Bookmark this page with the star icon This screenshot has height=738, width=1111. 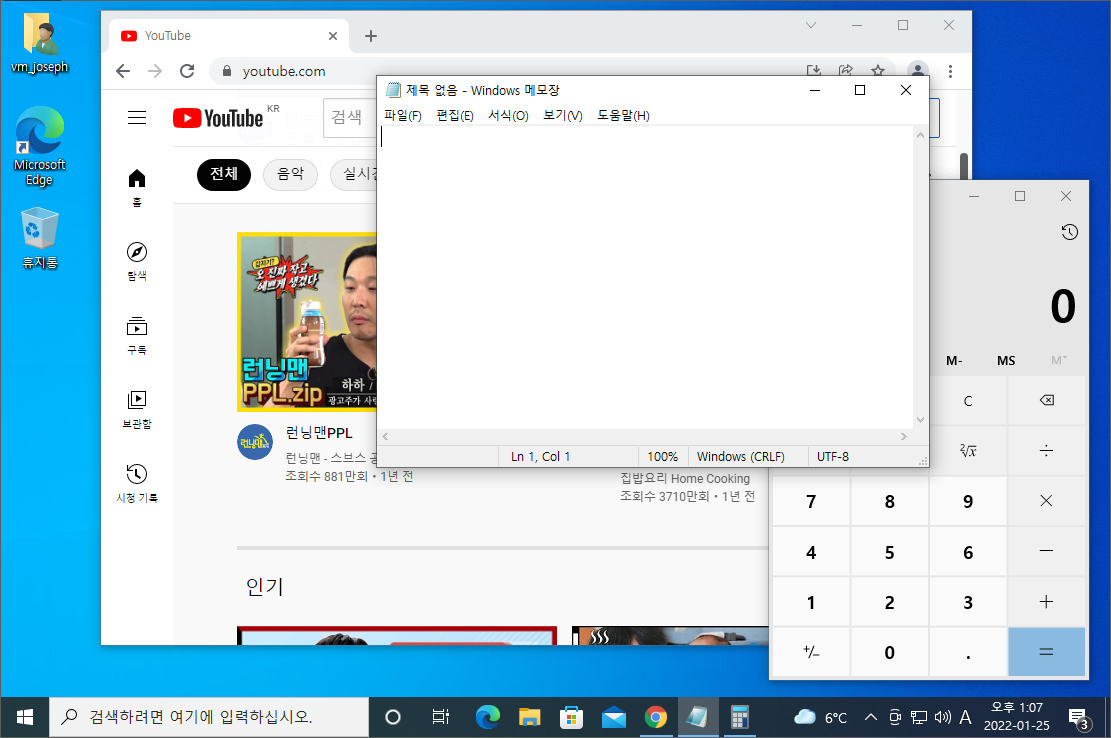pos(878,70)
